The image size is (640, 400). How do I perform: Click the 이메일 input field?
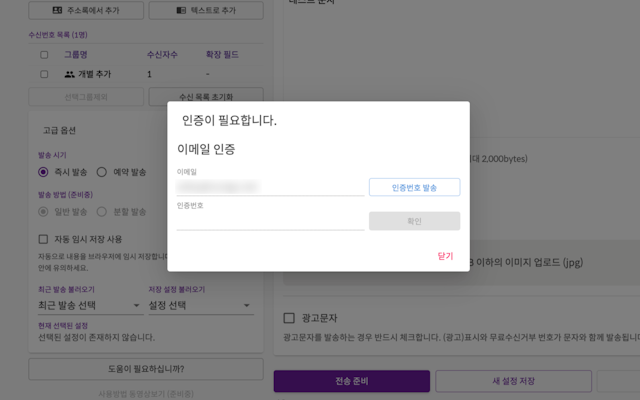point(270,186)
